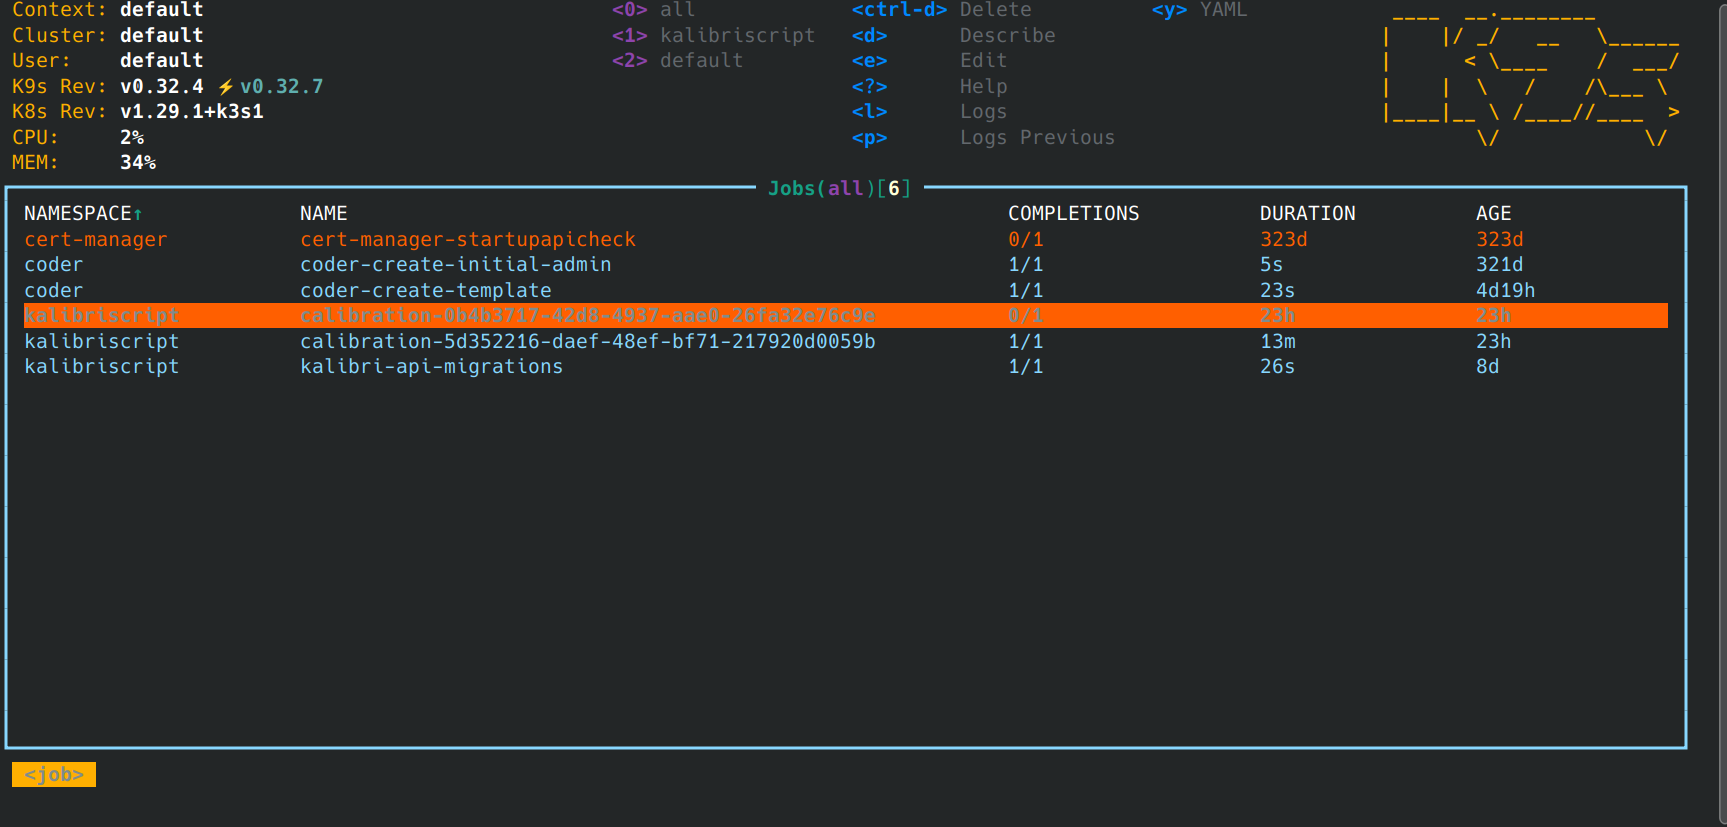Click the v0.32.7 available version text
Viewport: 1727px width, 827px height.
282,87
